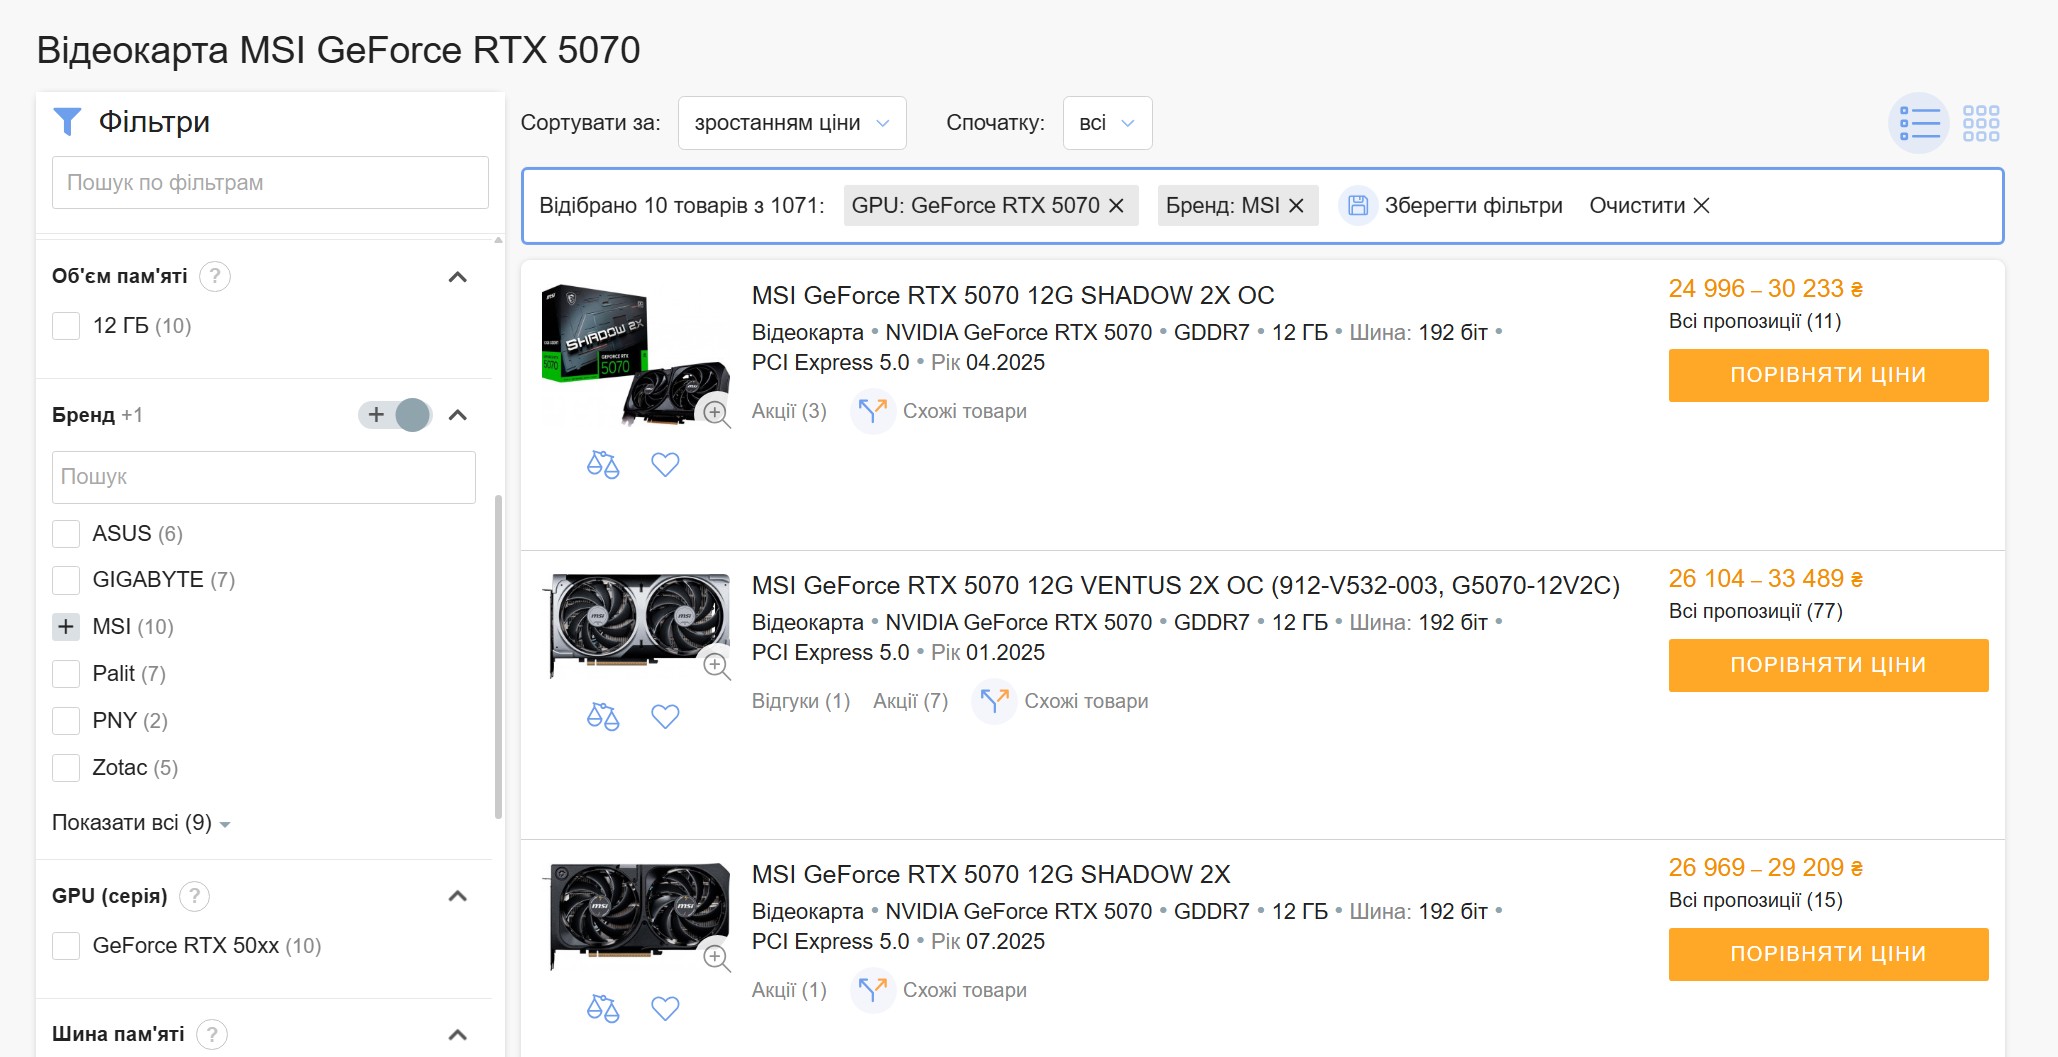Focus the brand Пошук input field

[x=264, y=477]
